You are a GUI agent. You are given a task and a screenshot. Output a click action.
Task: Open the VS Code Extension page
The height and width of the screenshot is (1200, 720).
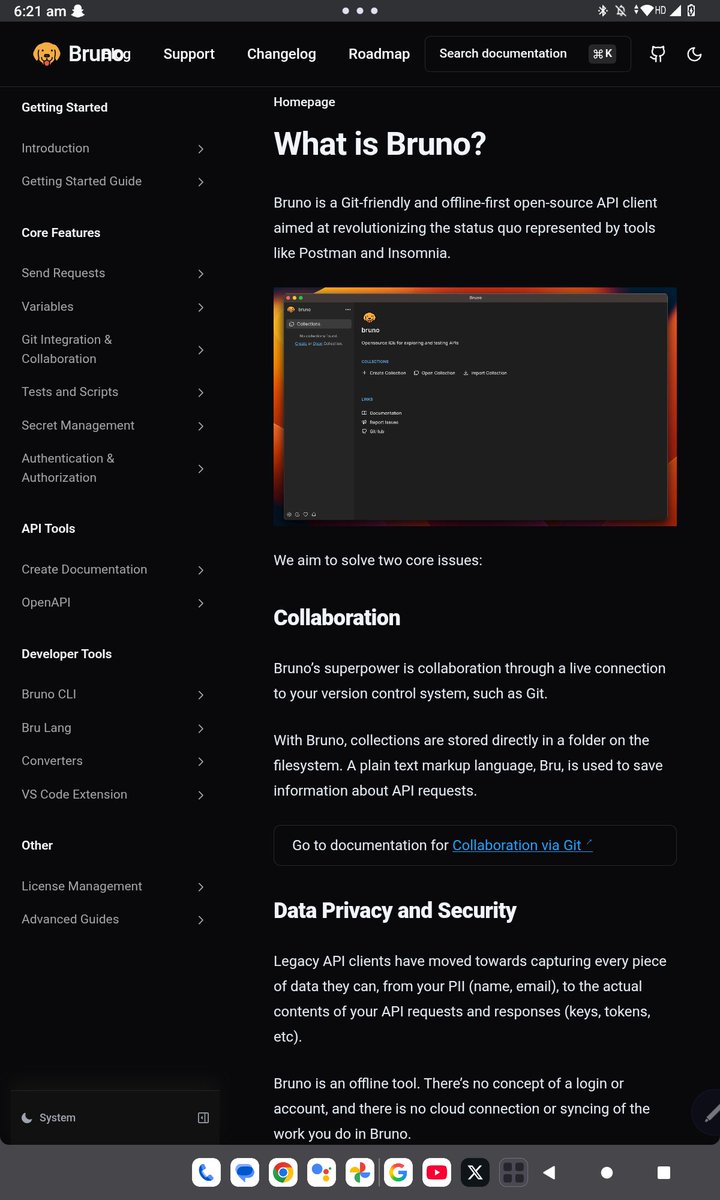pos(74,794)
